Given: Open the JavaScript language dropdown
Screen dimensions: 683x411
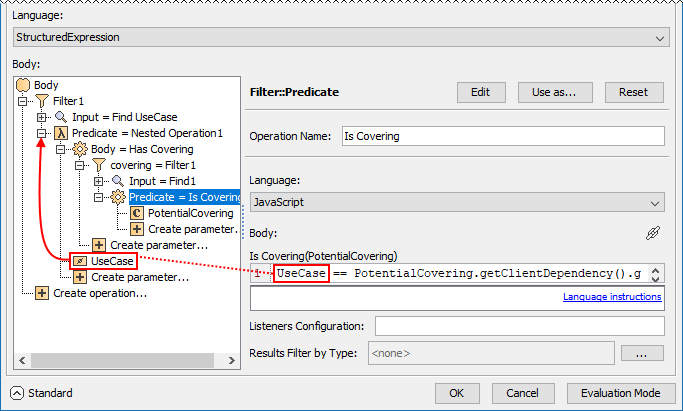Looking at the screenshot, I should coord(654,203).
